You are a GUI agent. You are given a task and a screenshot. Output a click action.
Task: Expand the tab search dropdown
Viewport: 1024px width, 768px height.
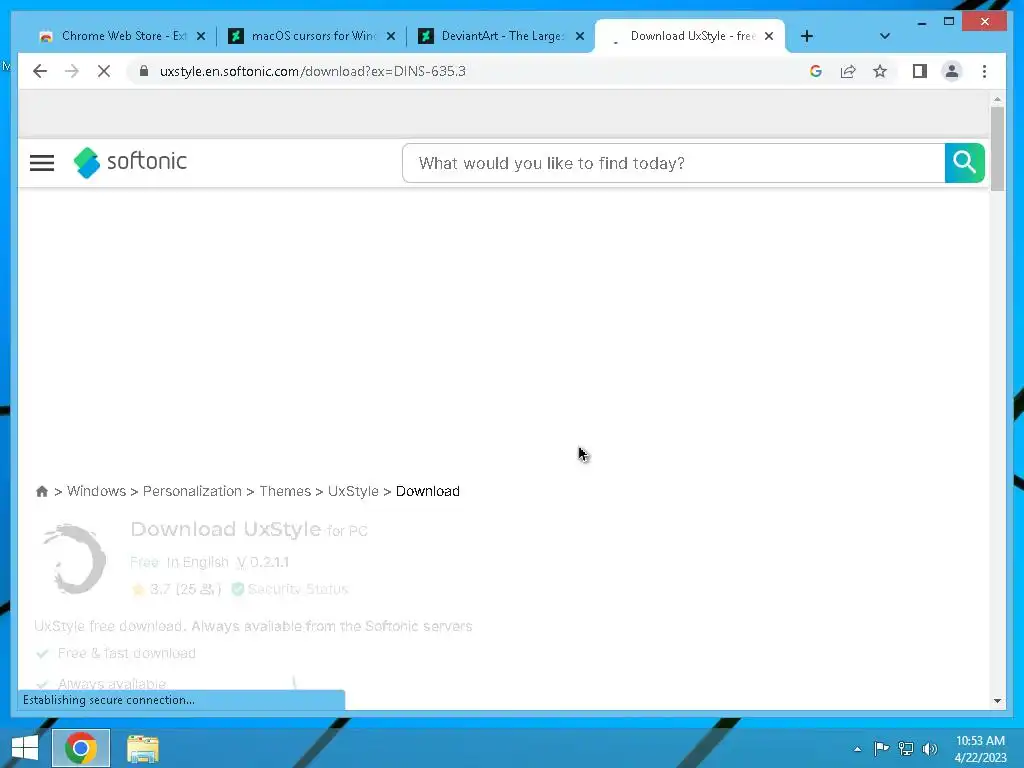[x=884, y=36]
